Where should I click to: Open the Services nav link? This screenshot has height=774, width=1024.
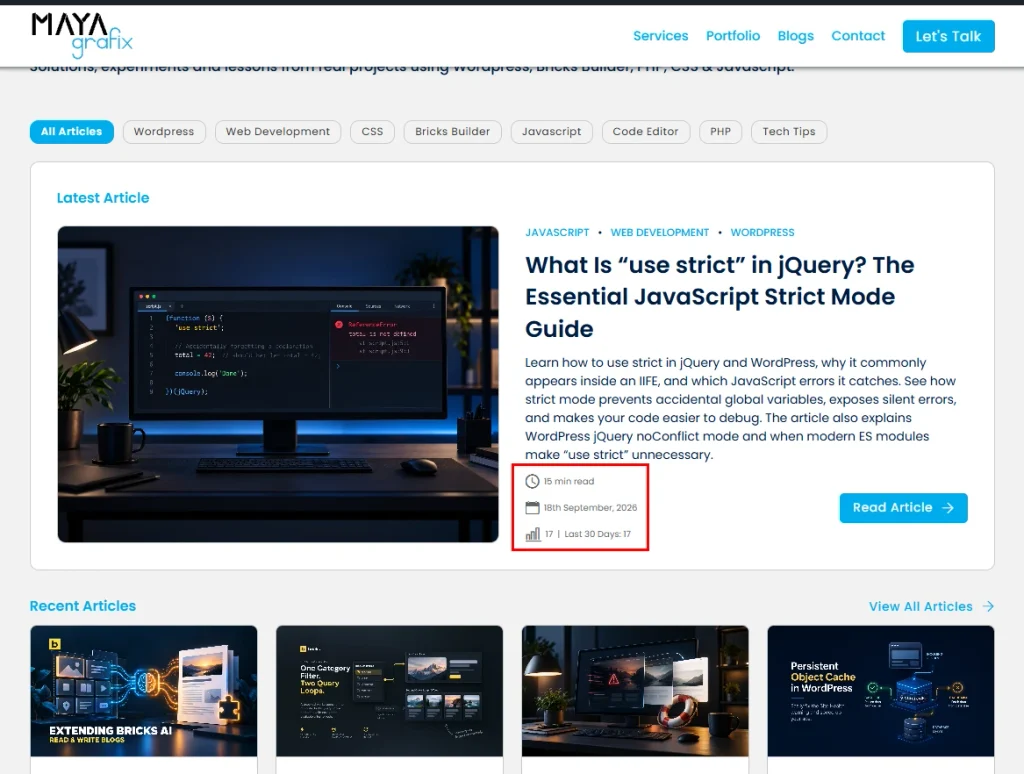tap(660, 36)
